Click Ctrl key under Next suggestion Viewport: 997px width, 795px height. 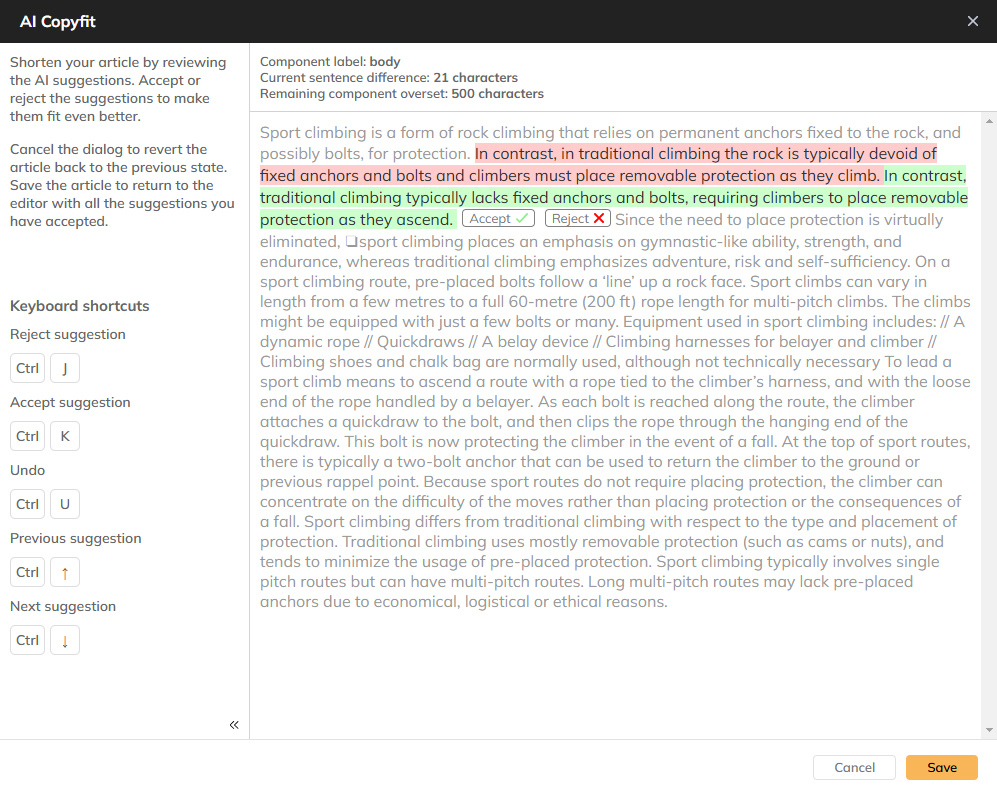click(x=27, y=640)
